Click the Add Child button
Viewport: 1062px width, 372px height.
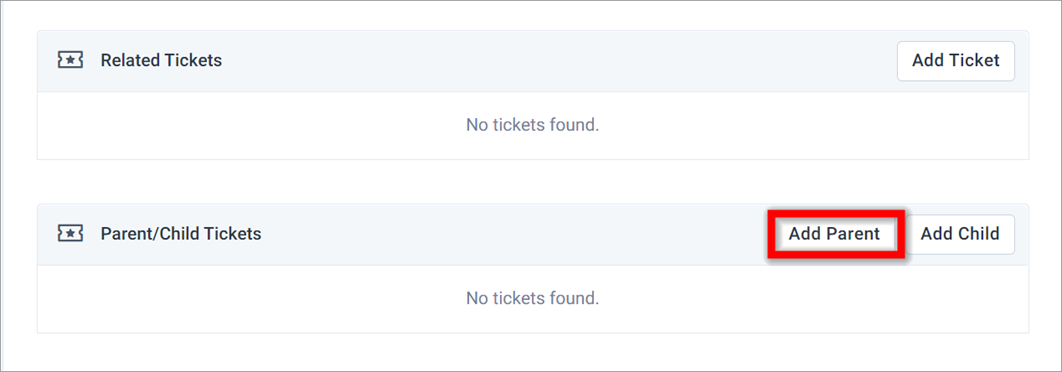960,234
